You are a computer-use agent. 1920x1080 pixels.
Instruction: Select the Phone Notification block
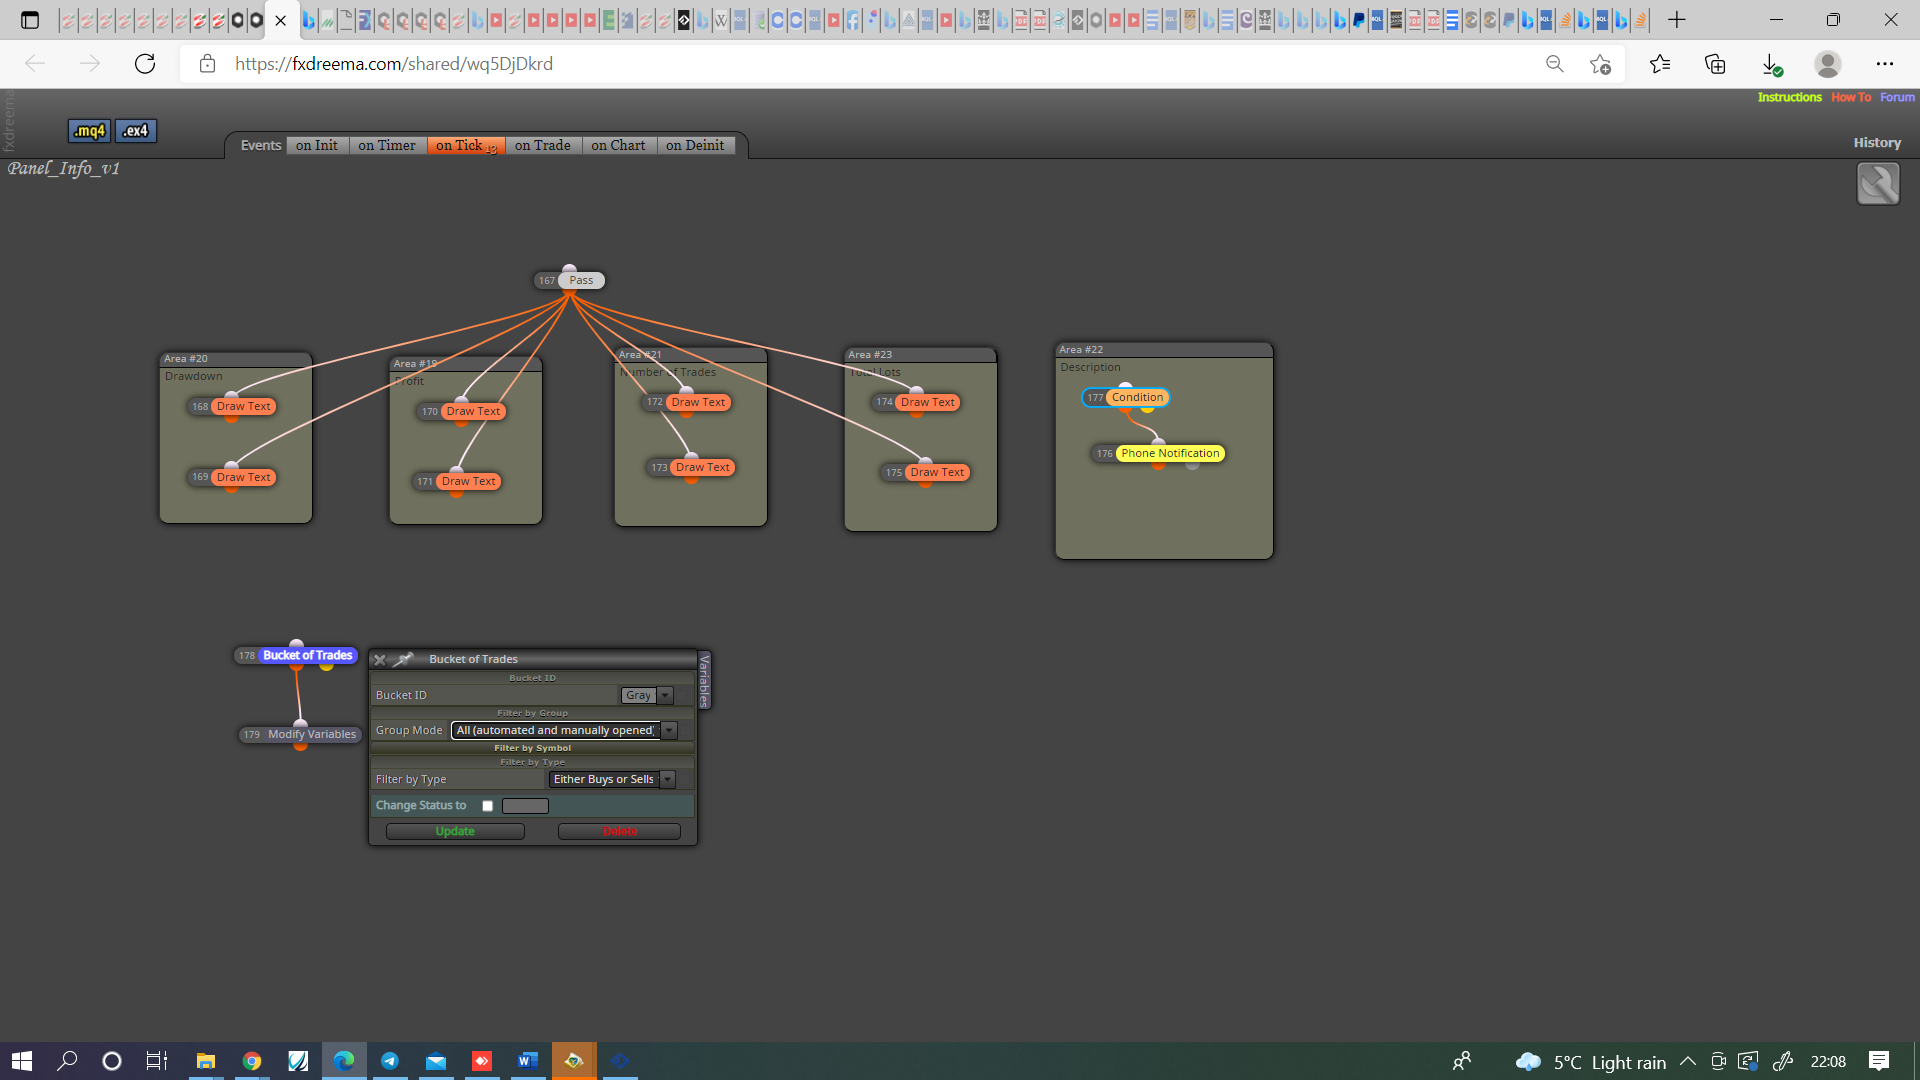tap(1170, 453)
